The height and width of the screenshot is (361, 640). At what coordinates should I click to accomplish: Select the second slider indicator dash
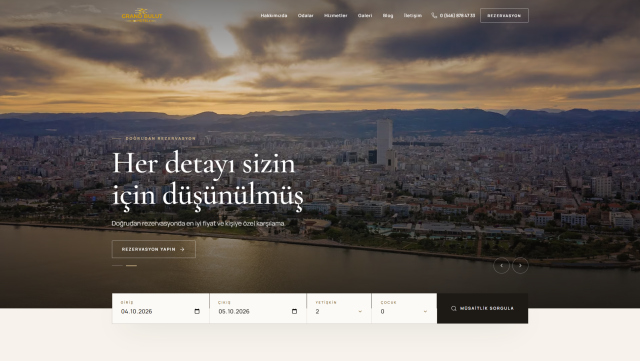131,265
